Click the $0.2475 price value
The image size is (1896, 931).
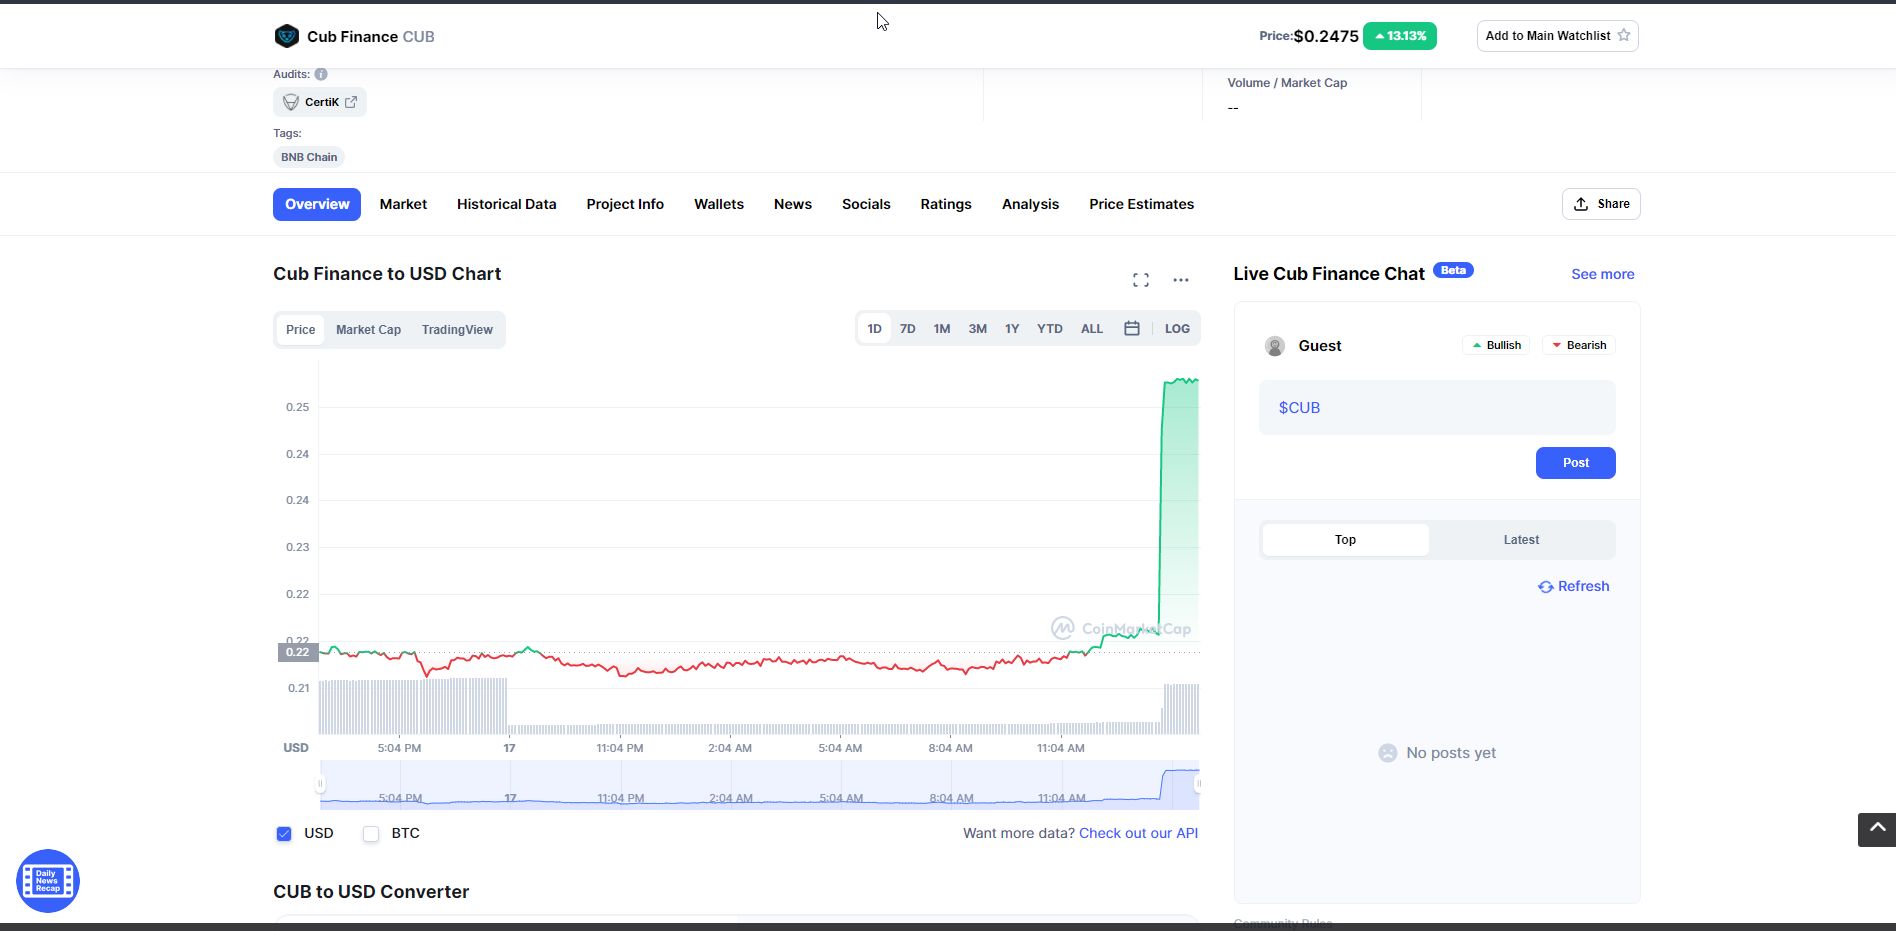point(1326,36)
